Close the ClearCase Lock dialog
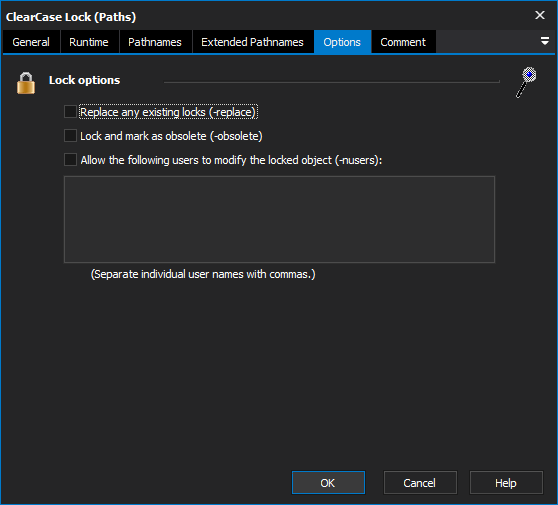The image size is (558, 505). click(540, 15)
